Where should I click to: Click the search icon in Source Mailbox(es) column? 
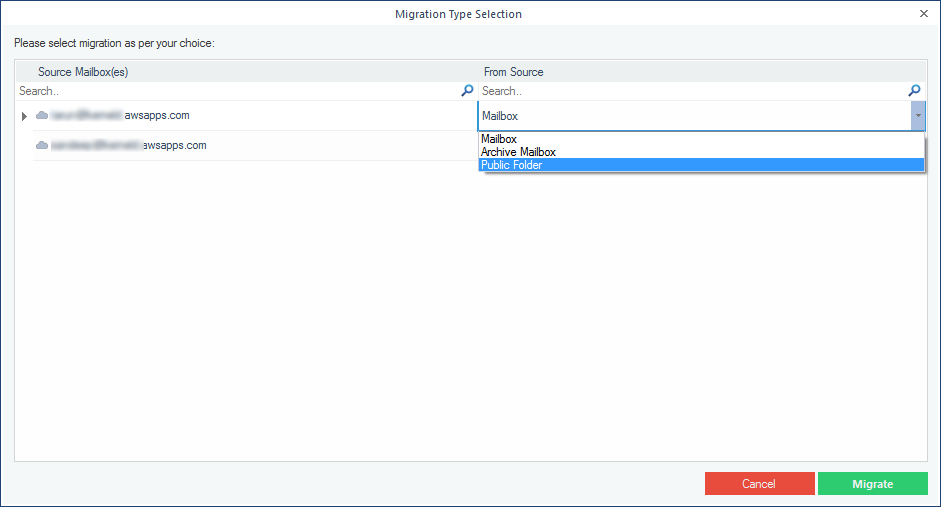[x=467, y=91]
